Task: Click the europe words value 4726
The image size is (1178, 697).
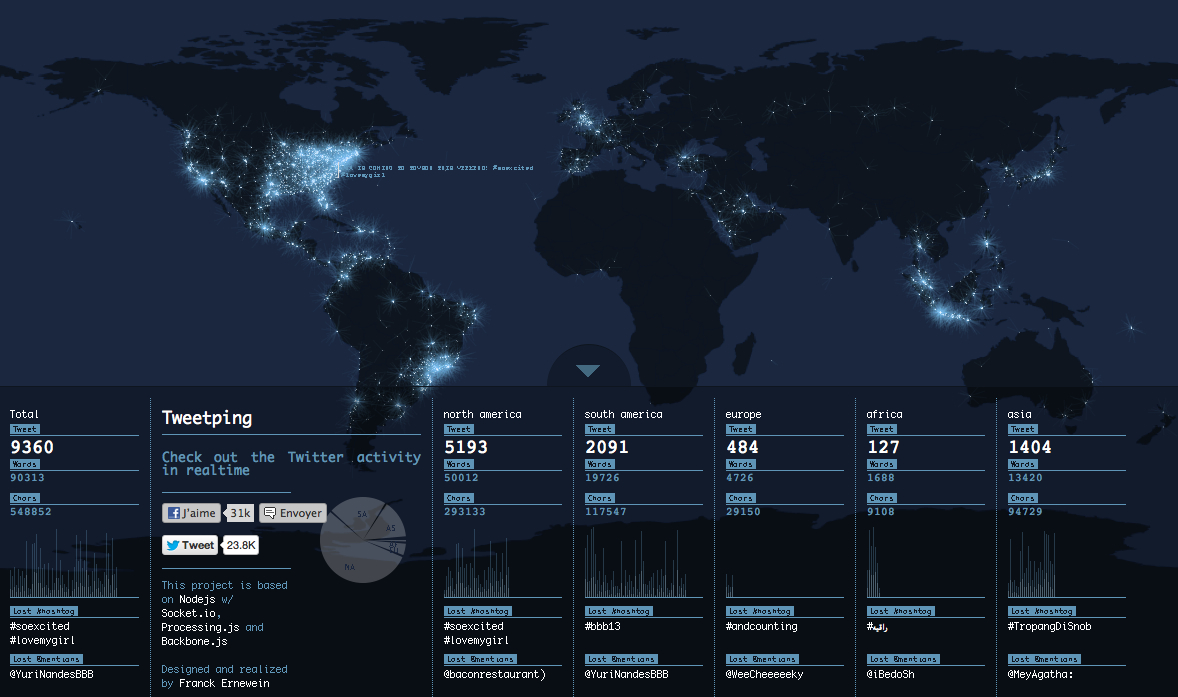Action: point(739,478)
